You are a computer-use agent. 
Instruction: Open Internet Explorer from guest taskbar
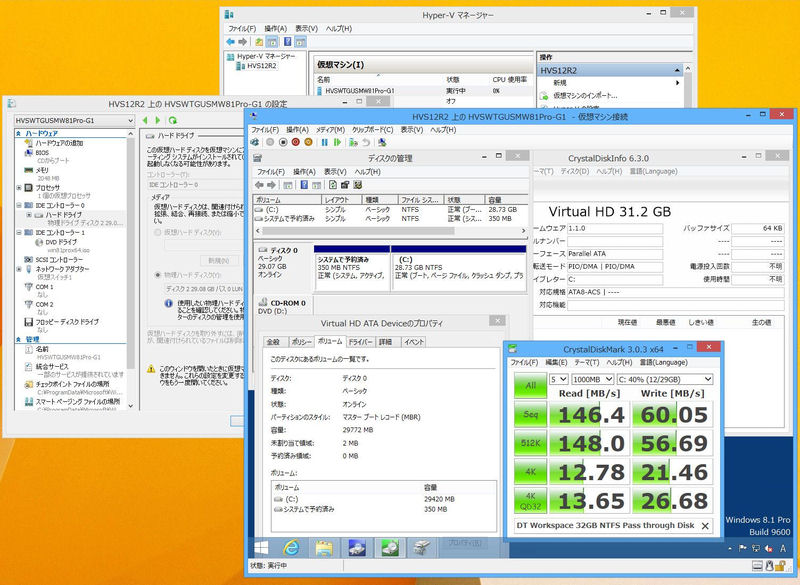point(291,548)
